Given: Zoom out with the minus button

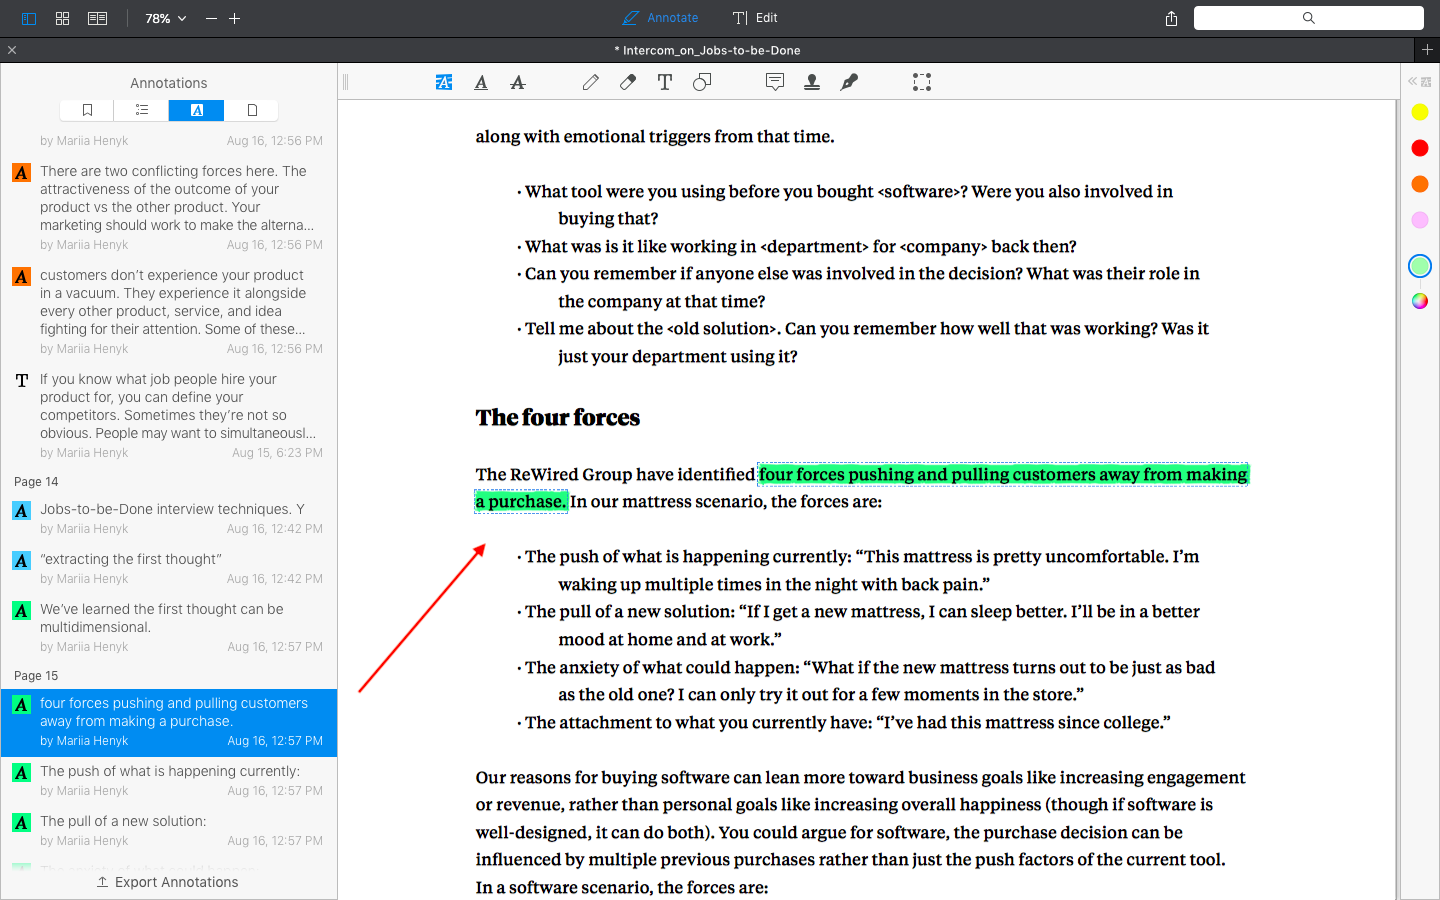Looking at the screenshot, I should click(x=211, y=18).
